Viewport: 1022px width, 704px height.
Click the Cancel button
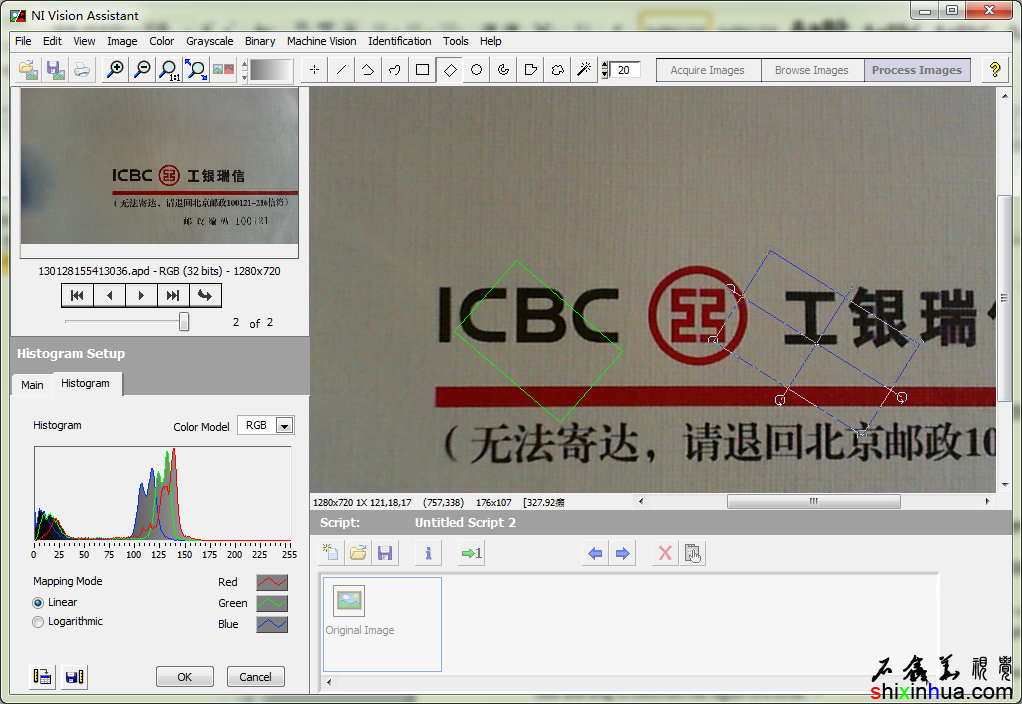pos(255,677)
